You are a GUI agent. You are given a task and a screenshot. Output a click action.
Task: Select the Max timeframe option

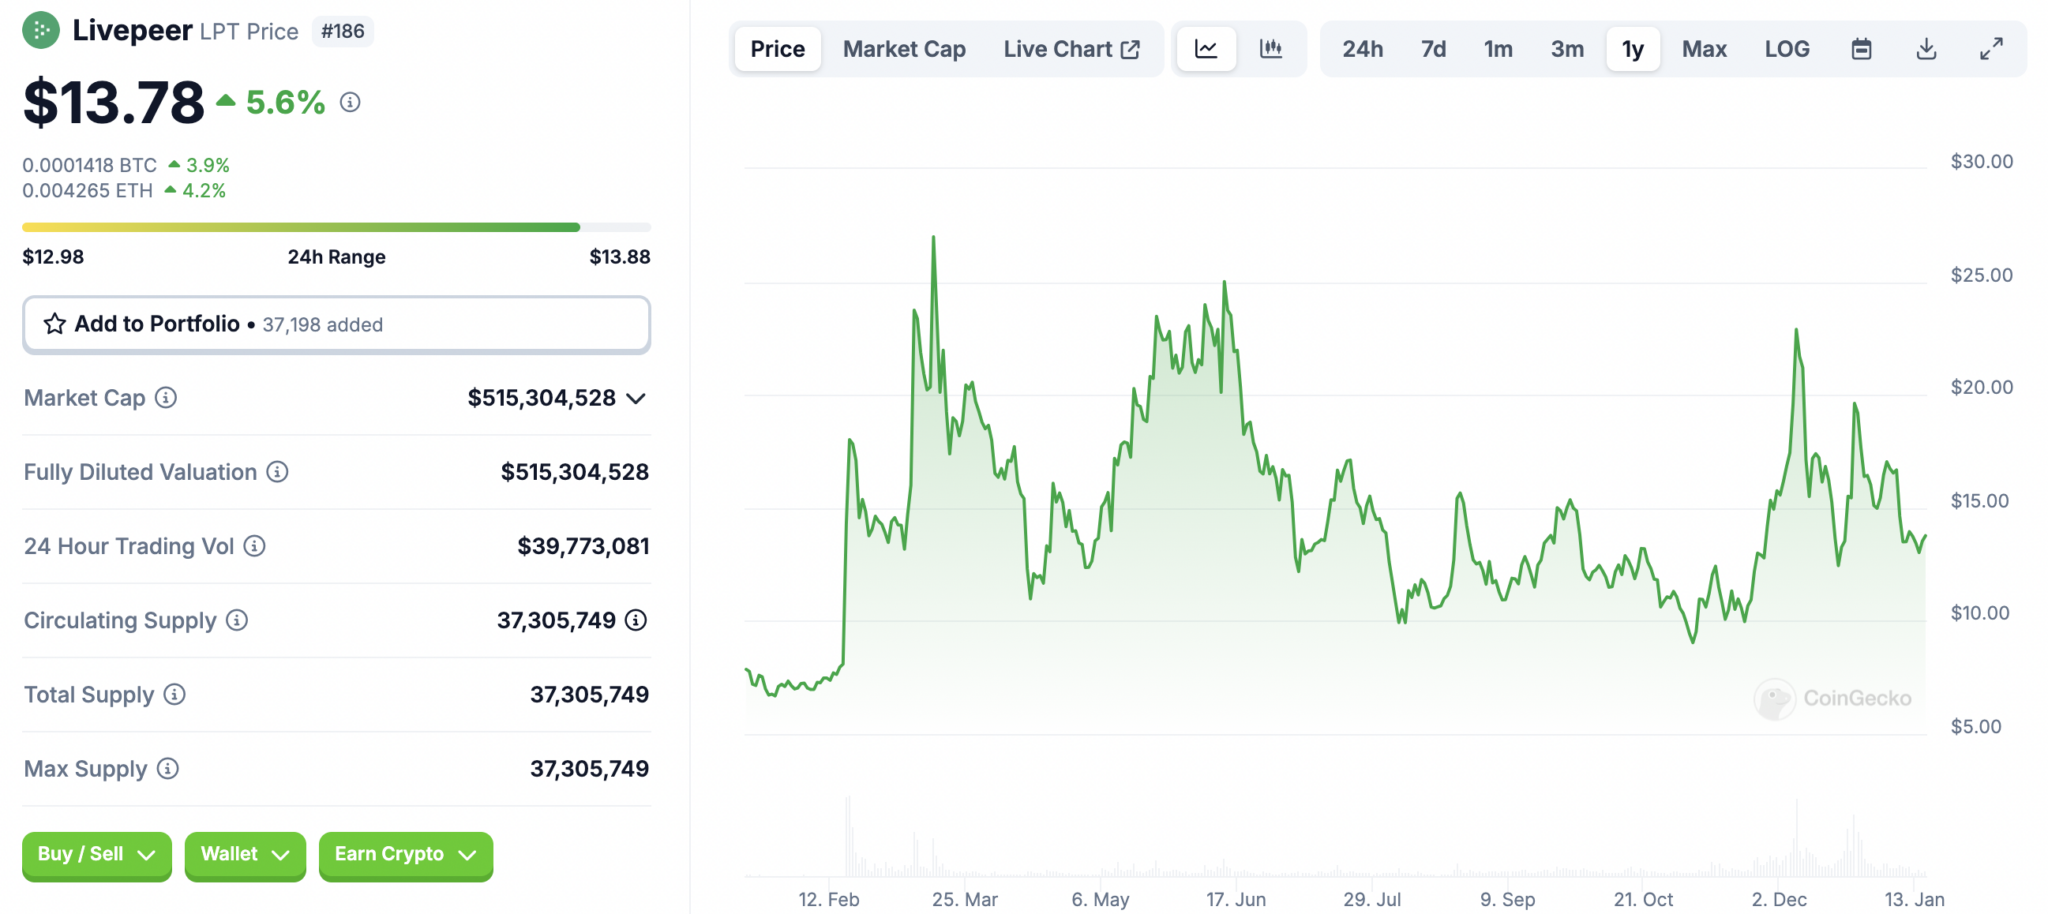click(x=1704, y=48)
